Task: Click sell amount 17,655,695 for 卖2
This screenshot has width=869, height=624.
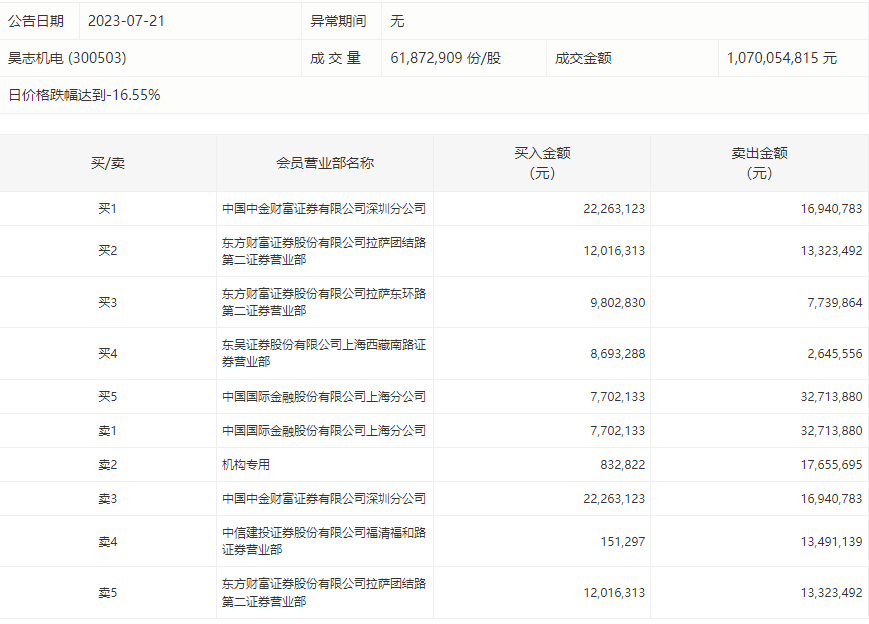Action: click(831, 464)
